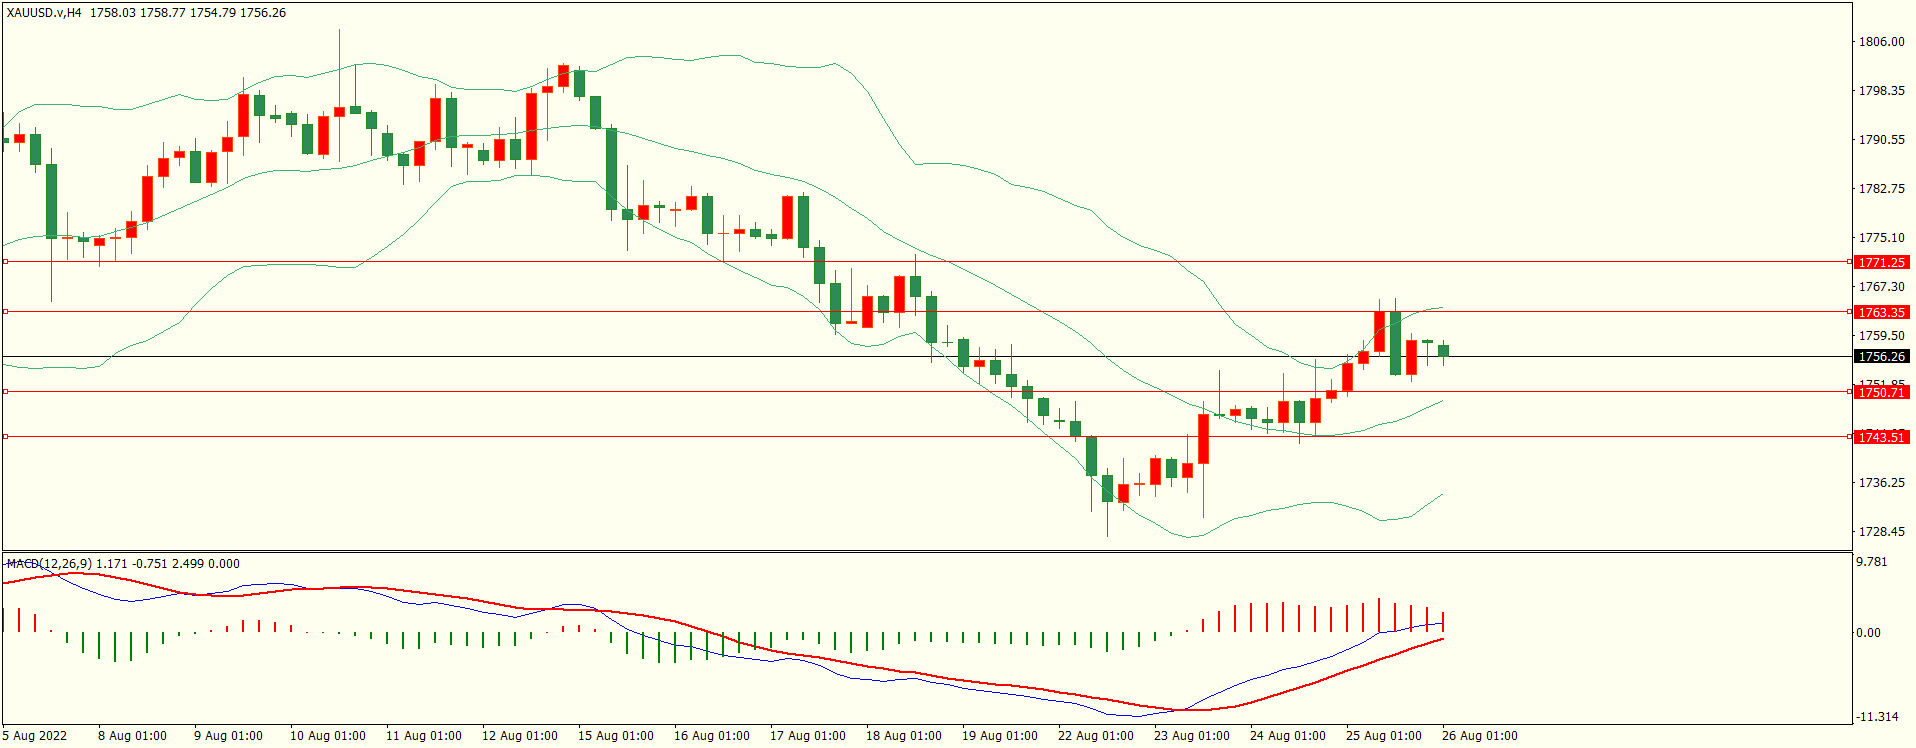This screenshot has height=748, width=1916.
Task: Click the 1775.10 price axis value
Action: point(1881,238)
